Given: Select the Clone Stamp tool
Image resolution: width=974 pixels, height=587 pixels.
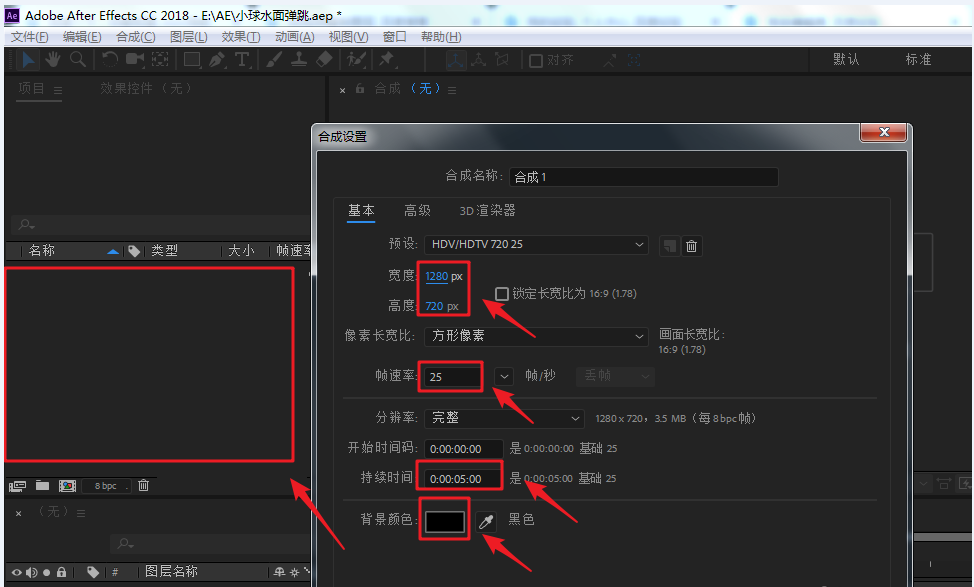Looking at the screenshot, I should click(299, 60).
